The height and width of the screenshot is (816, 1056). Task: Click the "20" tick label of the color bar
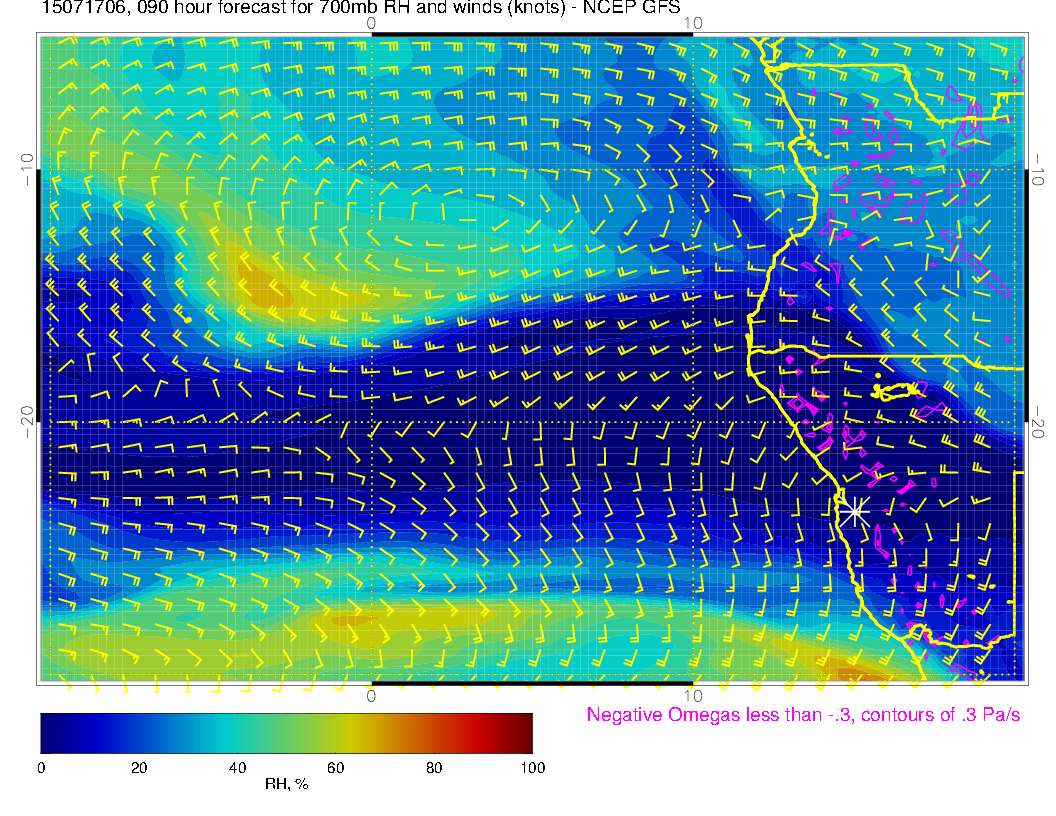tap(139, 768)
